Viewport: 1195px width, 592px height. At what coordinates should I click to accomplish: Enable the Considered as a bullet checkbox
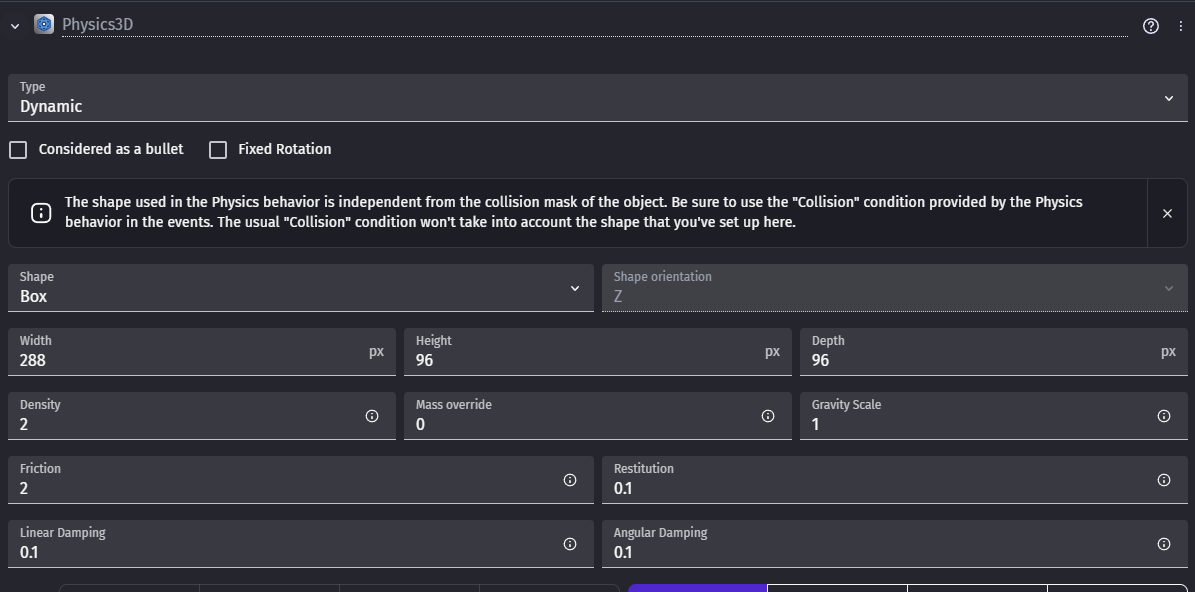18,150
